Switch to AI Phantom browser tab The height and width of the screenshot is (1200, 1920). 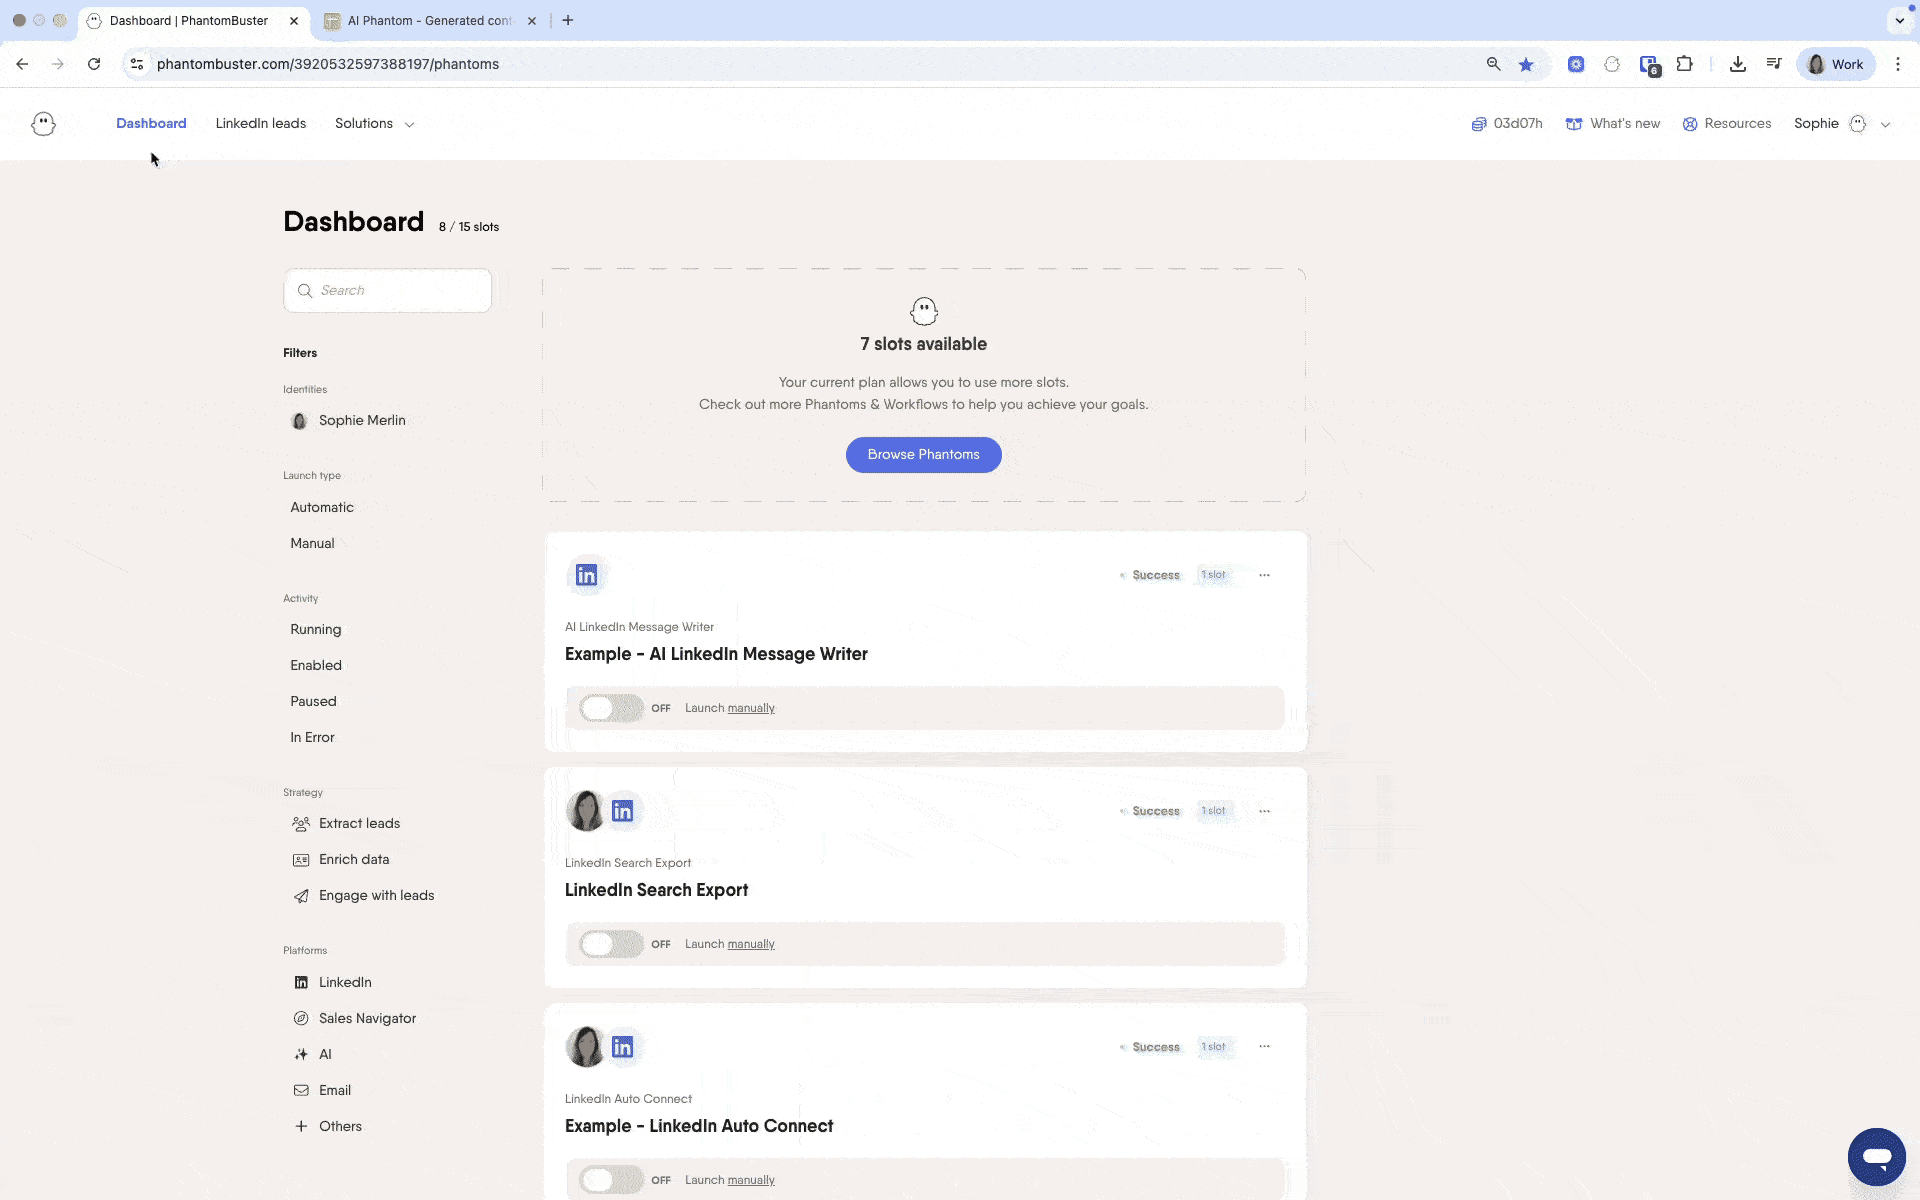[430, 21]
